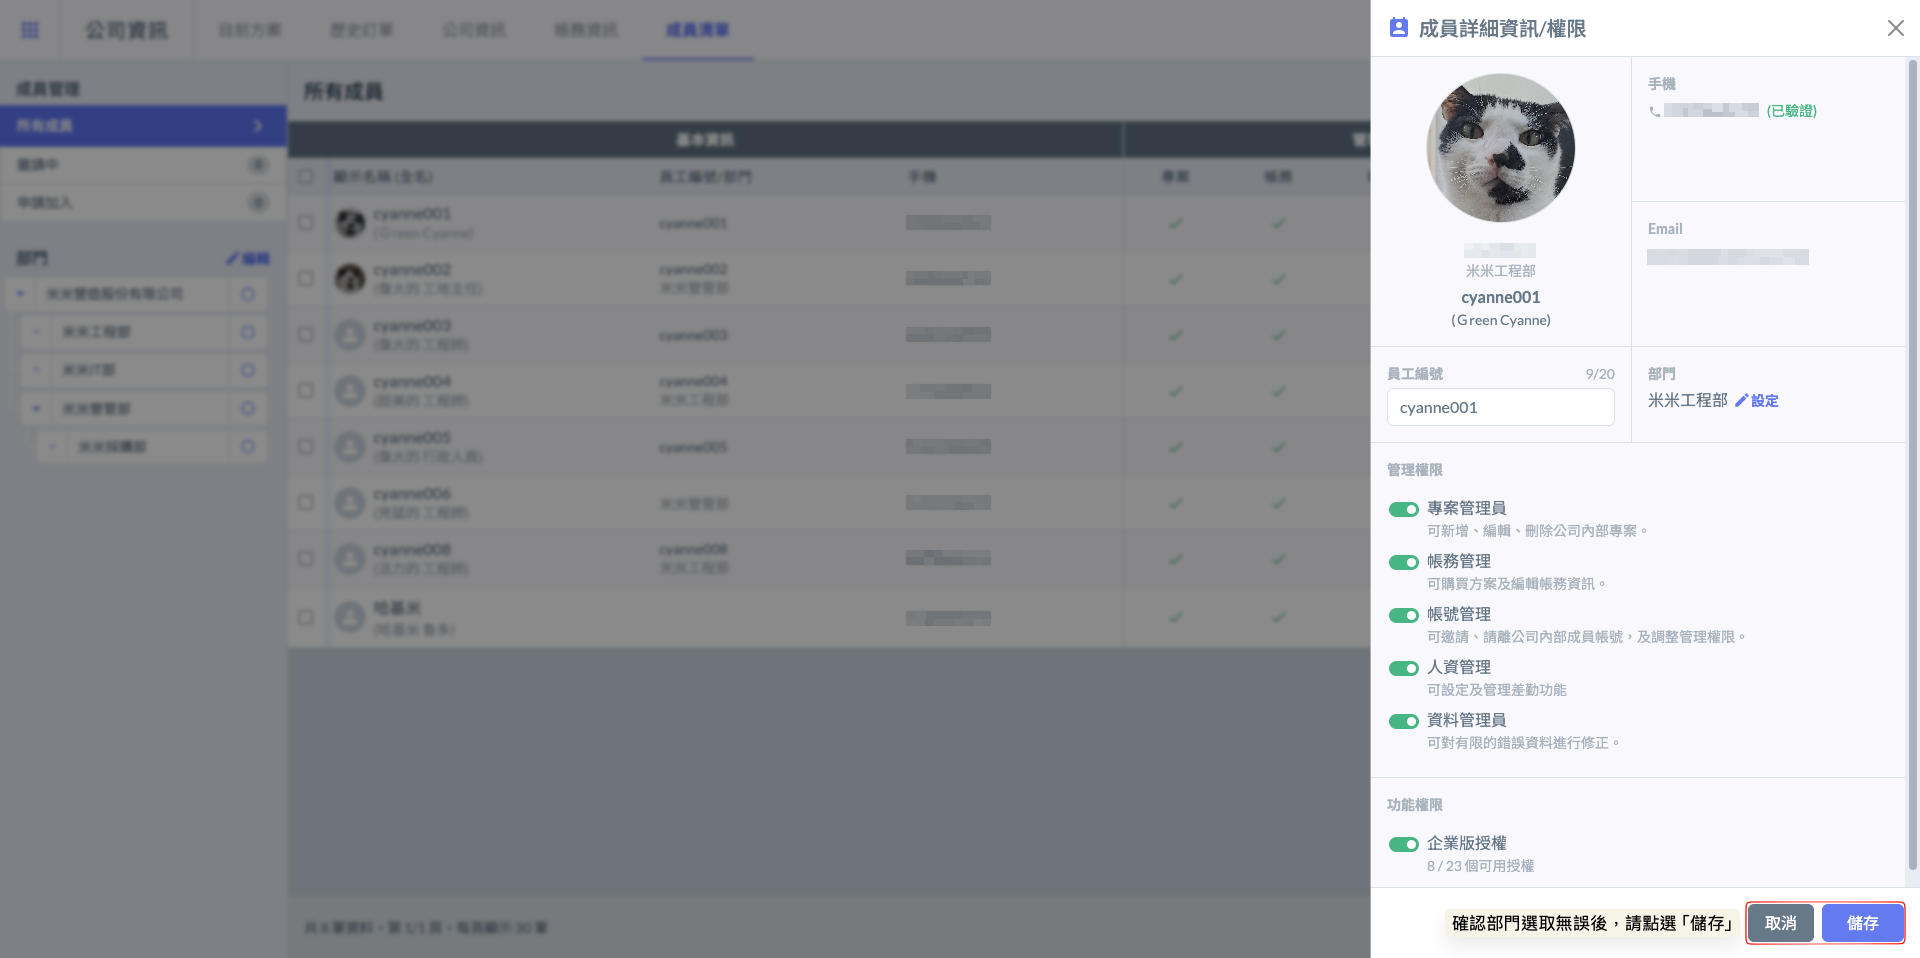Disable the 人資管理 switch
1920x958 pixels.
(1403, 668)
